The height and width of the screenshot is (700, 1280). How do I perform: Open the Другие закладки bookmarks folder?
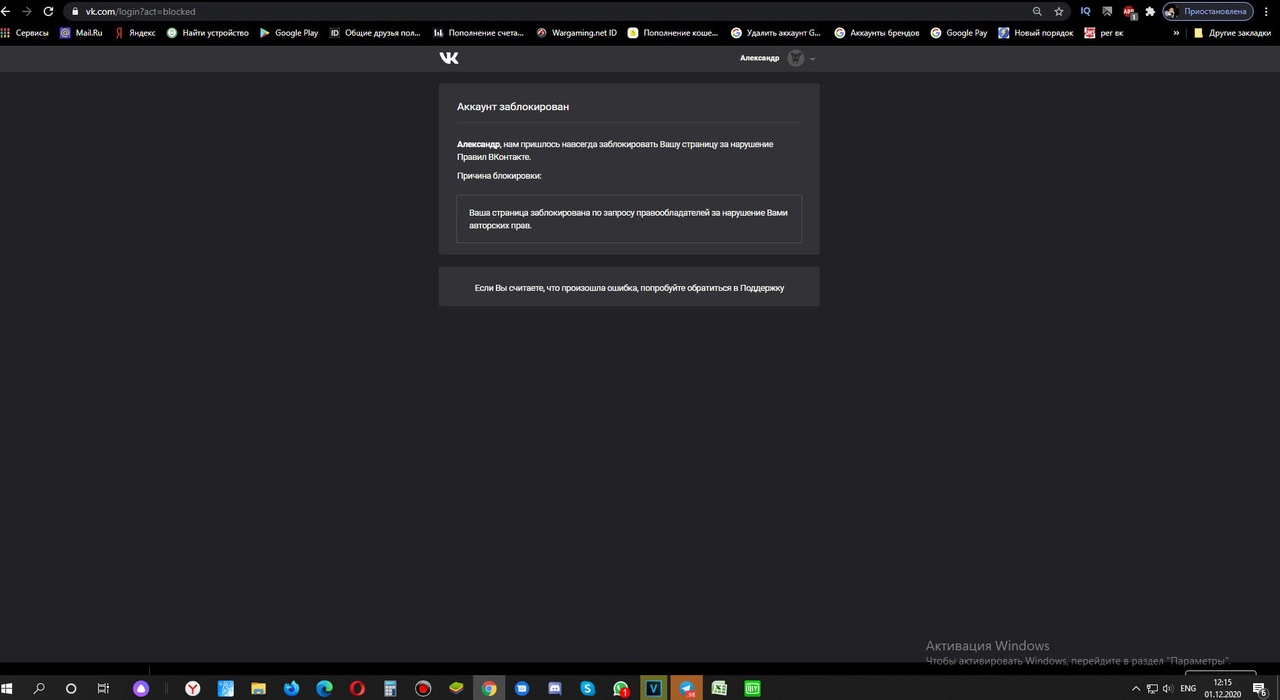(1232, 32)
